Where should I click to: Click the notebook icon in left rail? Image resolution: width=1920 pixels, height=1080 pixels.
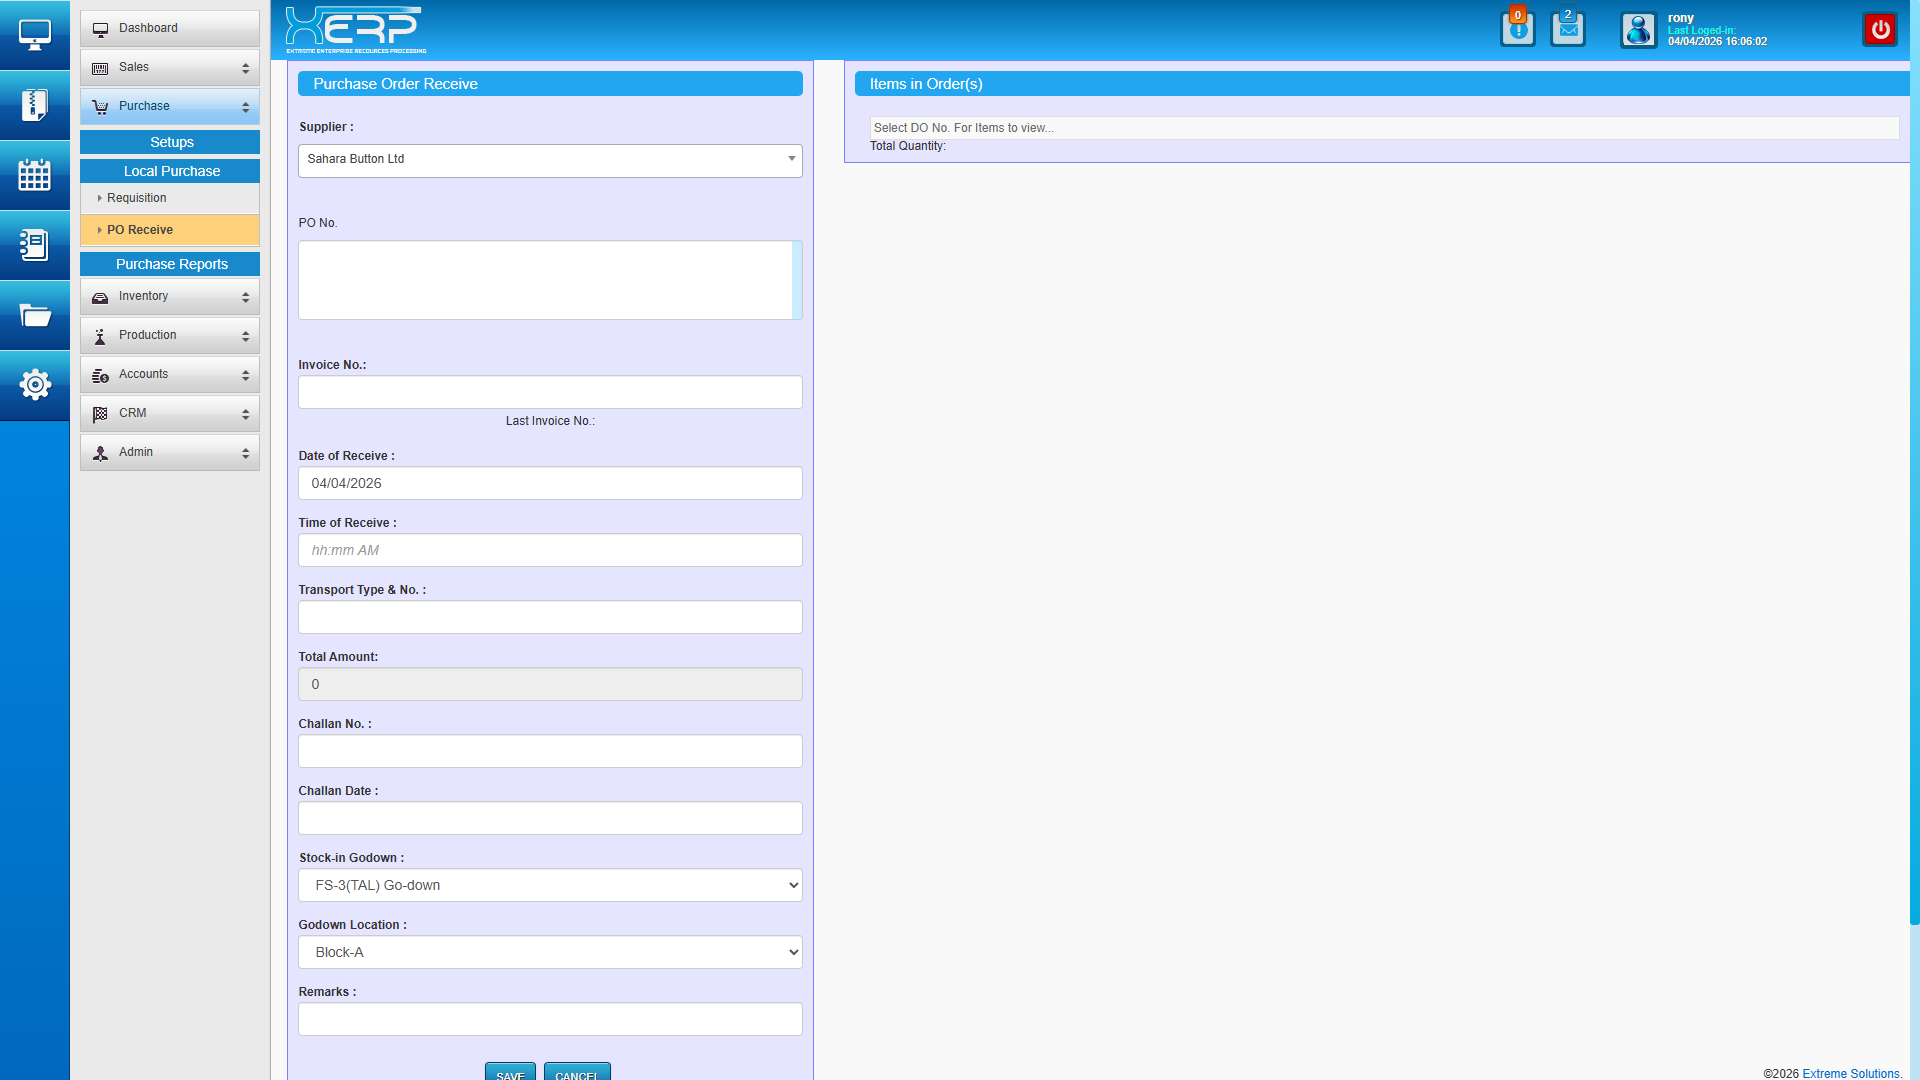pos(34,245)
